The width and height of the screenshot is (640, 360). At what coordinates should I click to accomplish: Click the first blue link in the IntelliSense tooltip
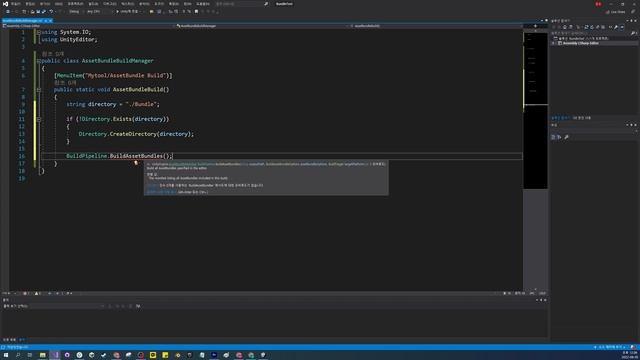(x=152, y=185)
